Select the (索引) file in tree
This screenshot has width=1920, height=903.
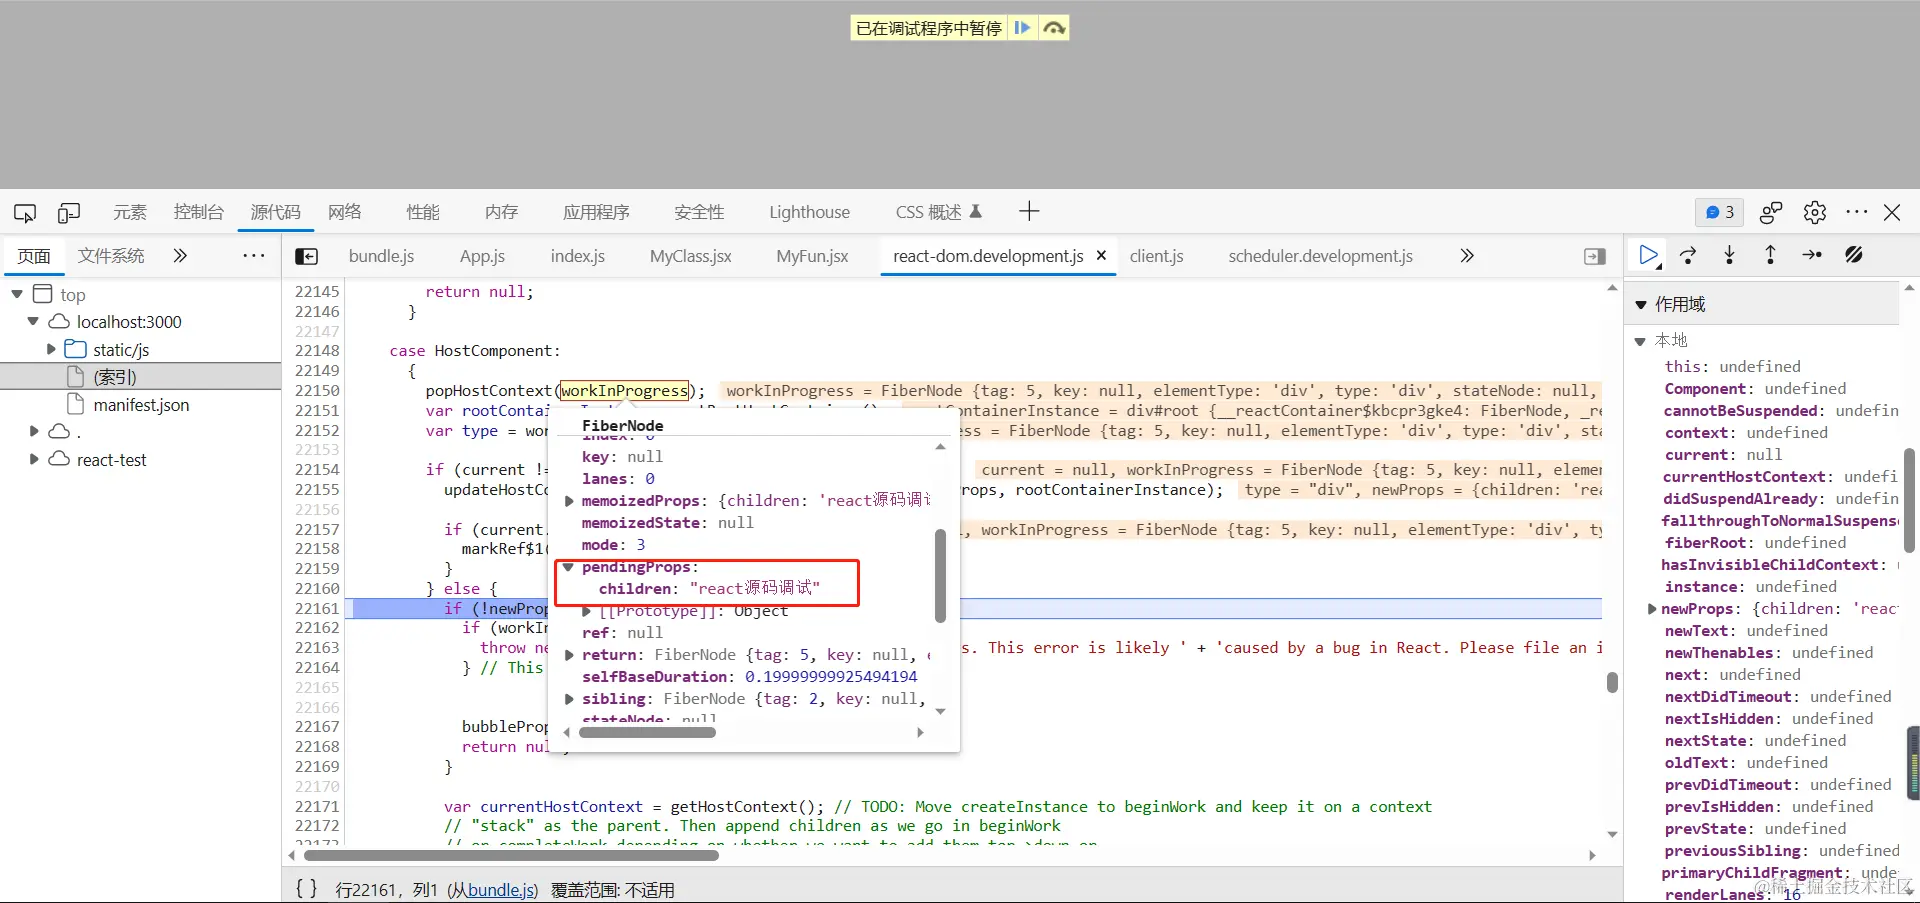115,377
